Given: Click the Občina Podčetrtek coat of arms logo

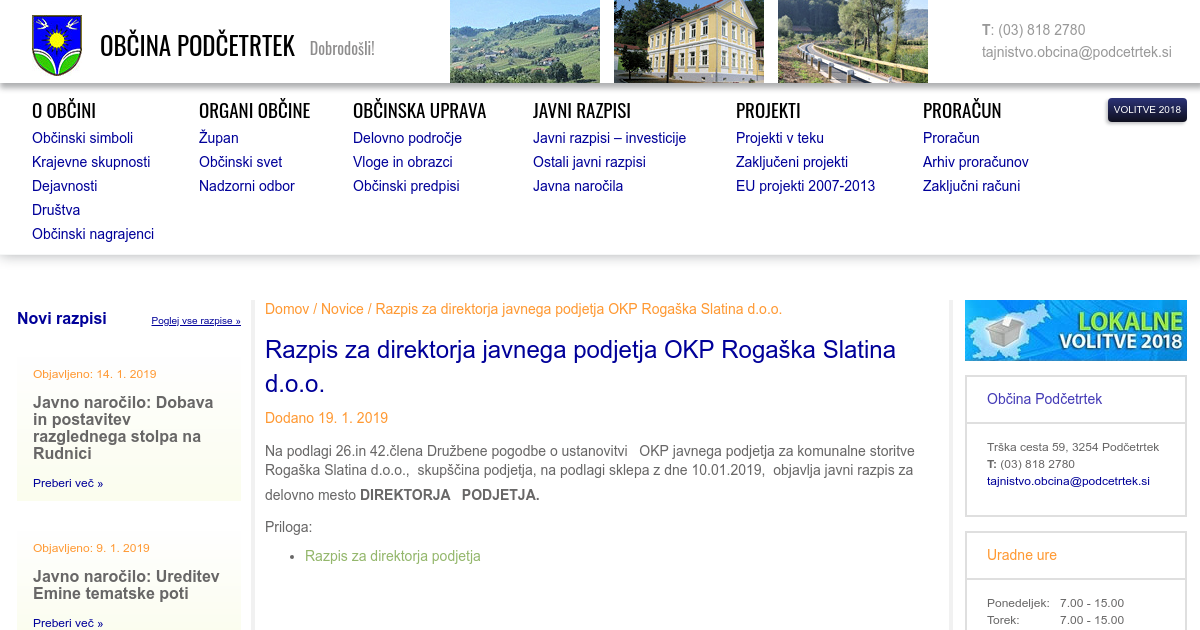Looking at the screenshot, I should [x=57, y=45].
